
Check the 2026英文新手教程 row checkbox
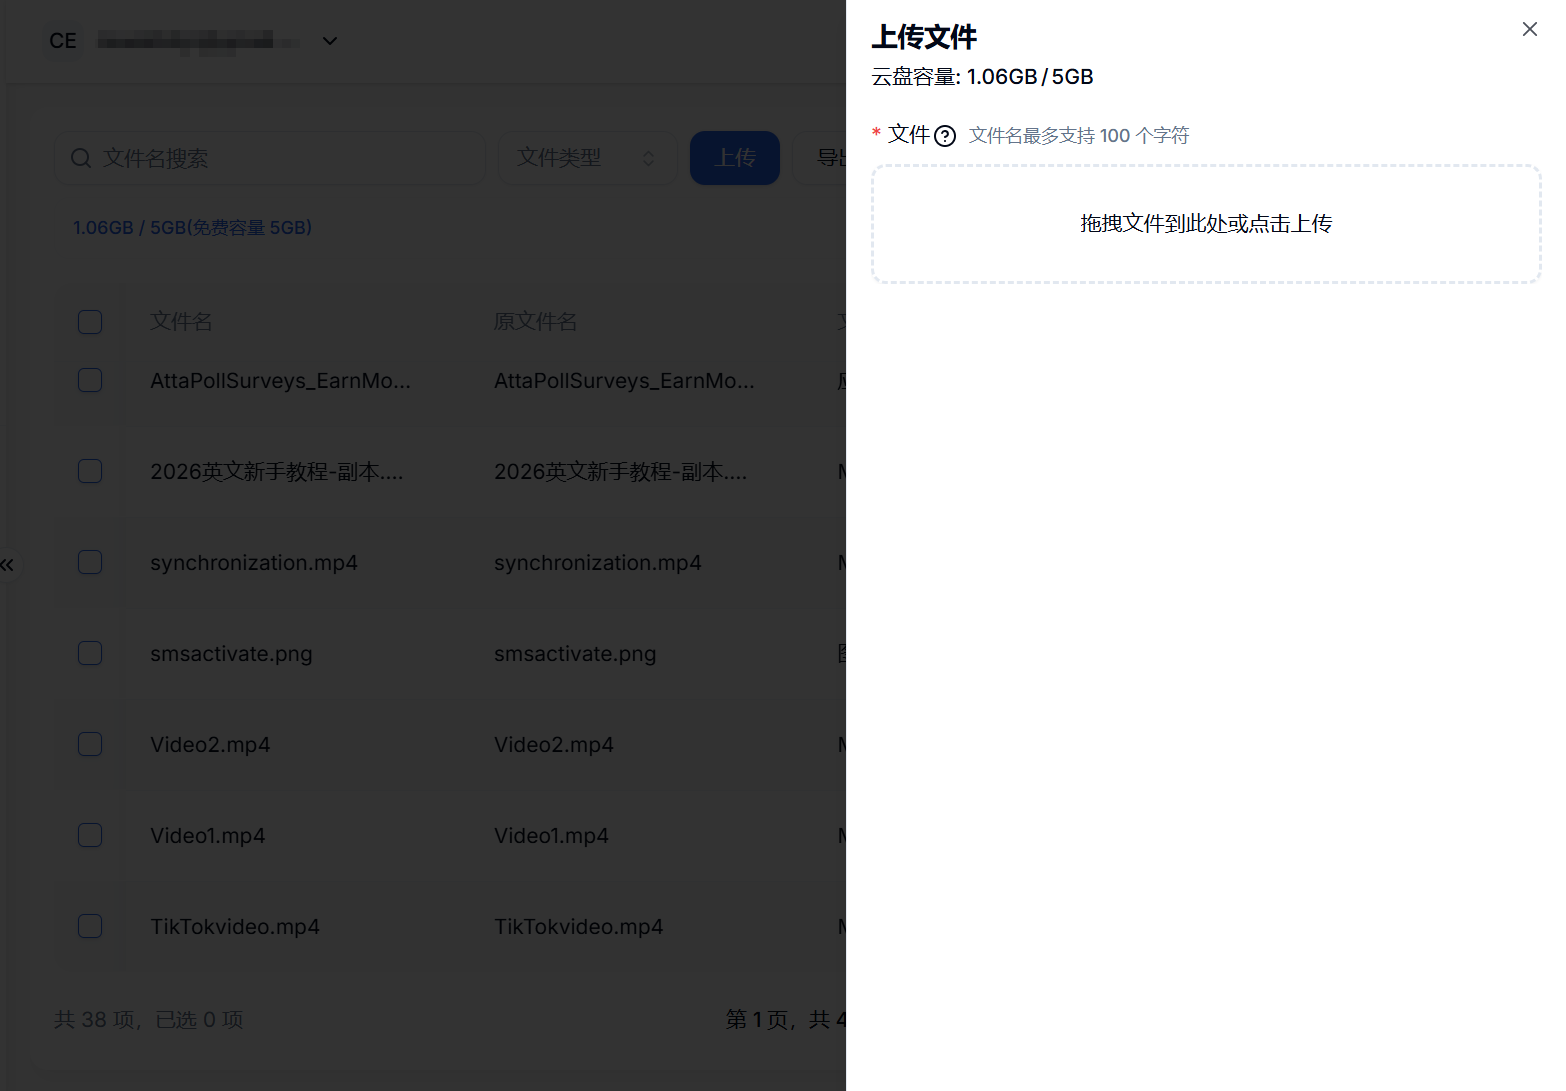90,471
